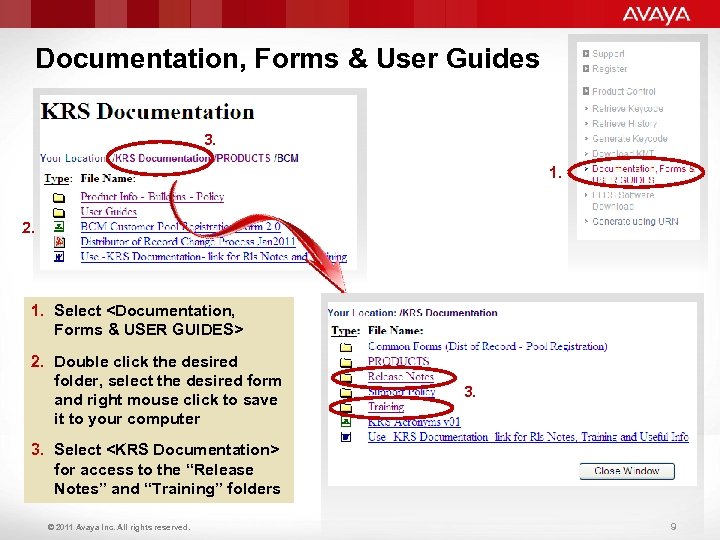Viewport: 720px width, 540px height.
Task: Click the Type: column header in the lower /KRS Documentation list
Action: pyautogui.click(x=346, y=331)
